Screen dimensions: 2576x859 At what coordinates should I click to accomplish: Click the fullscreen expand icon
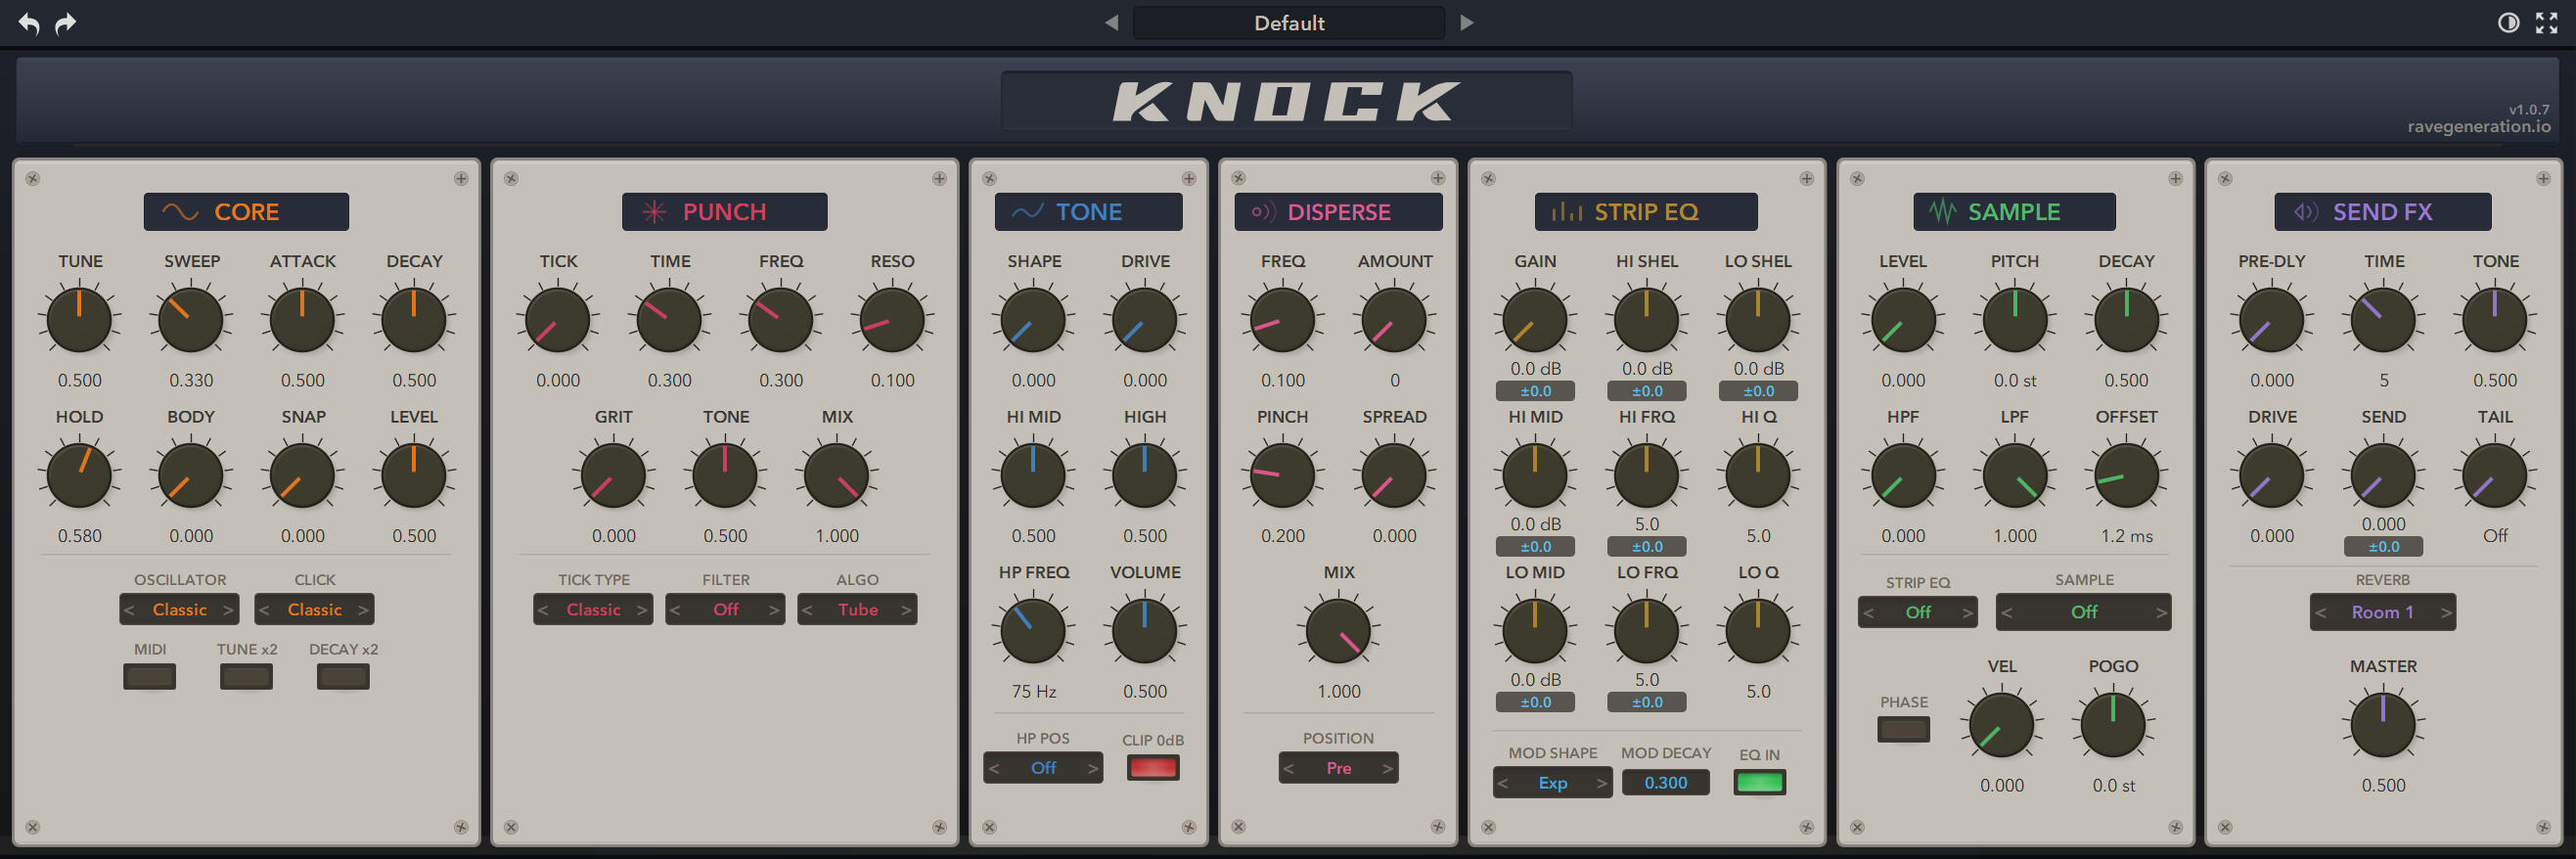pos(2546,23)
